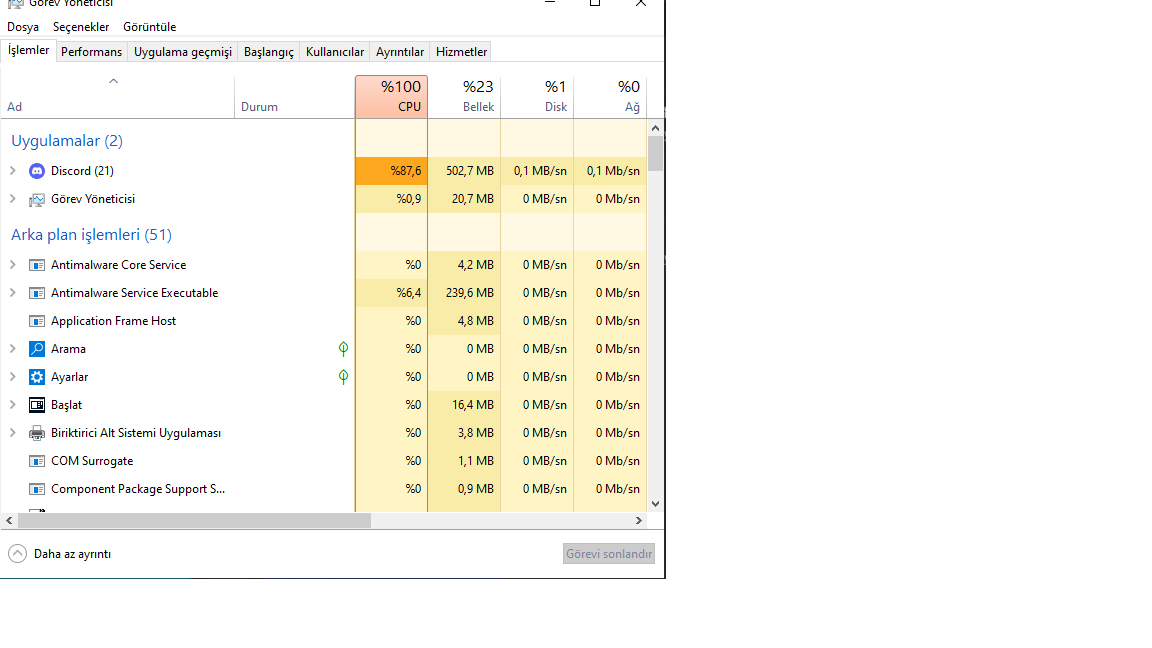The height and width of the screenshot is (648, 1152).
Task: Click the Component Package Support icon
Action: [37, 489]
